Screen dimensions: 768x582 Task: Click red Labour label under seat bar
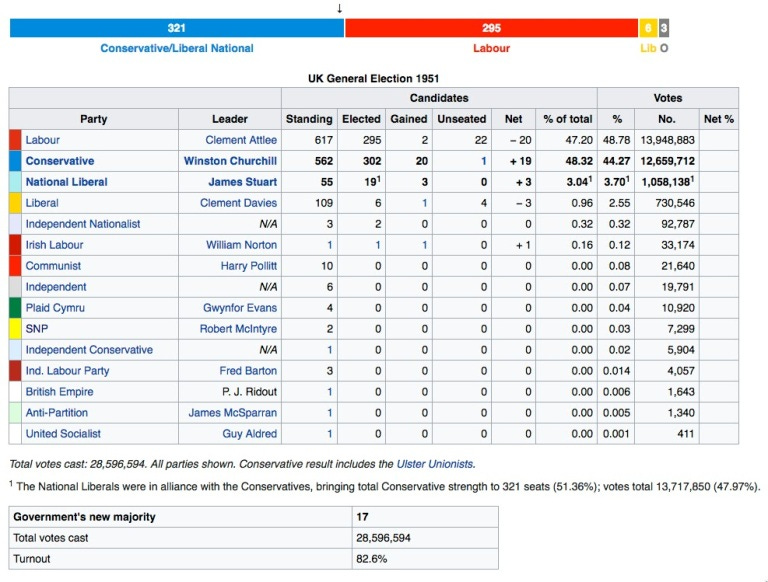point(491,48)
